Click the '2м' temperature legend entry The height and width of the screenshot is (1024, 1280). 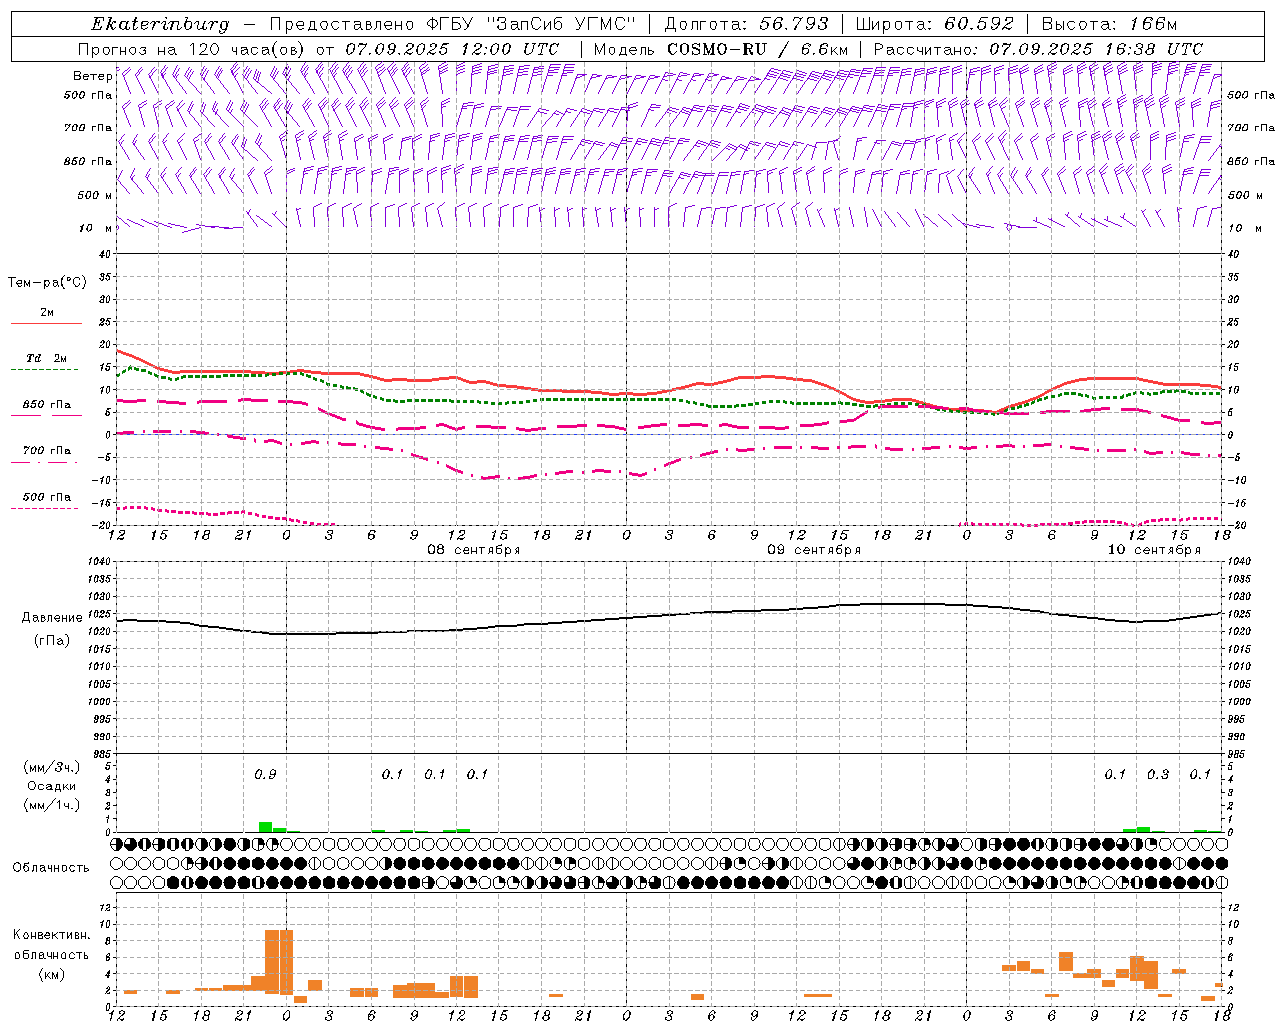pos(47,313)
